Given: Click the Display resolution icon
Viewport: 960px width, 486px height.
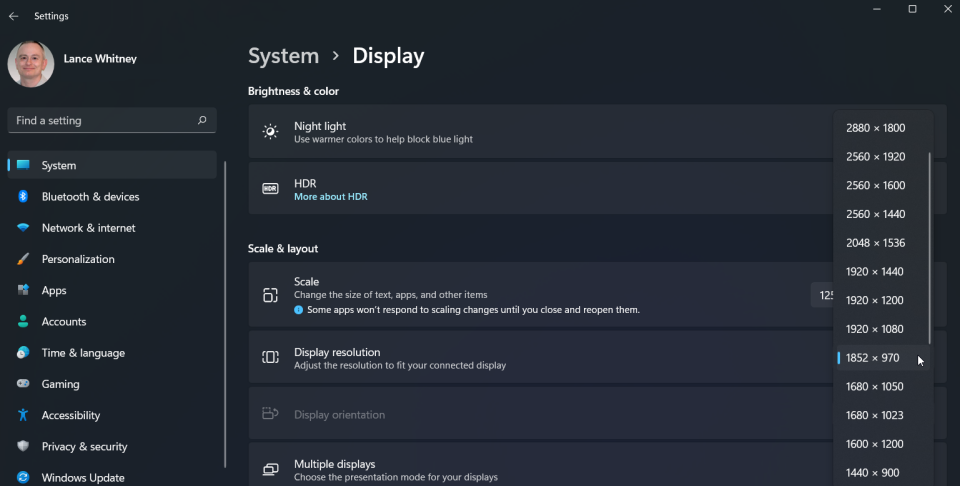Looking at the screenshot, I should pos(270,357).
